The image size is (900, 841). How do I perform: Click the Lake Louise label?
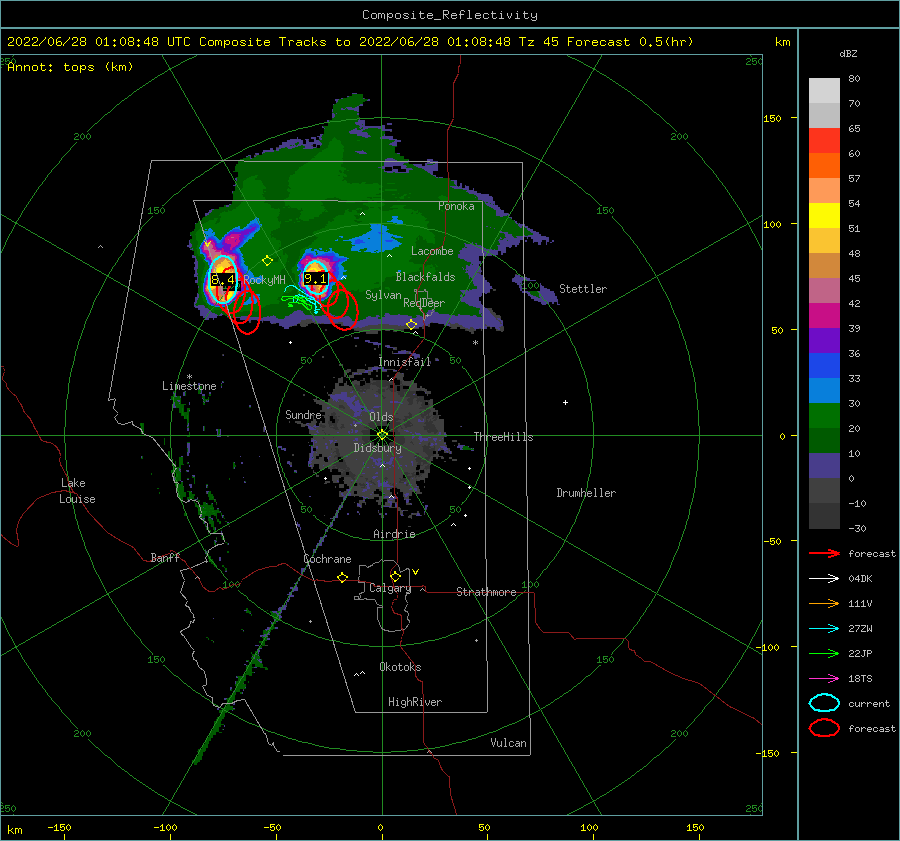point(77,491)
